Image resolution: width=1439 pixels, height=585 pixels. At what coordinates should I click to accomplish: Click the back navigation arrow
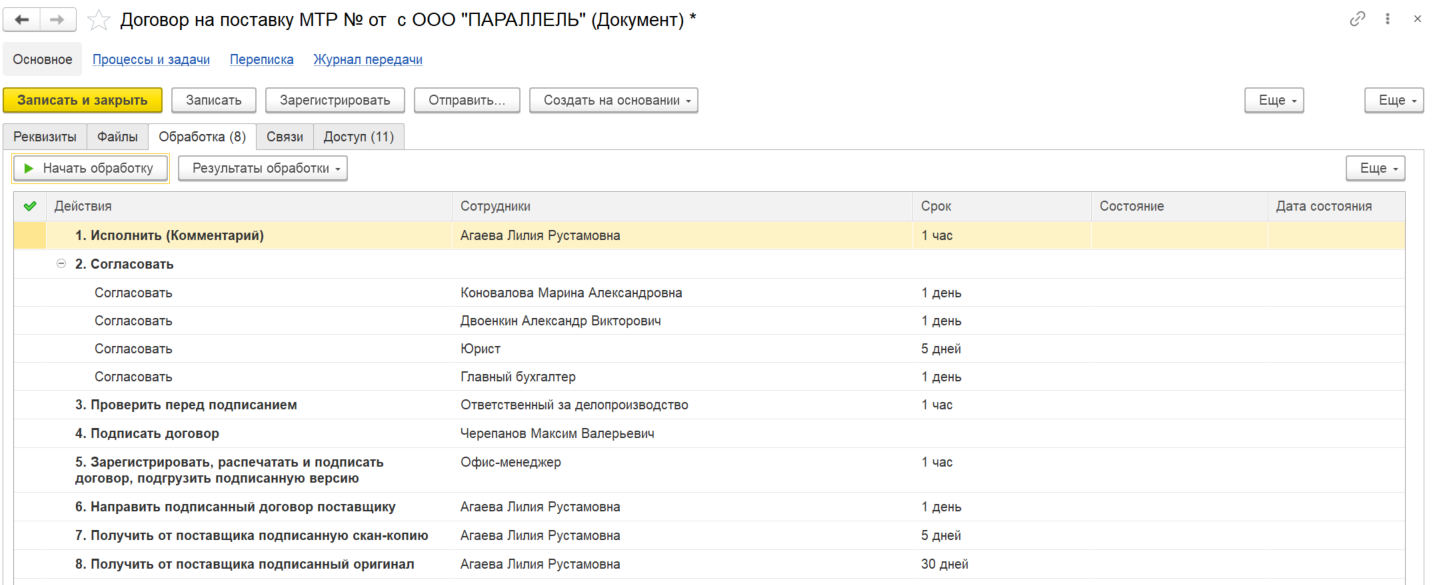pos(23,19)
